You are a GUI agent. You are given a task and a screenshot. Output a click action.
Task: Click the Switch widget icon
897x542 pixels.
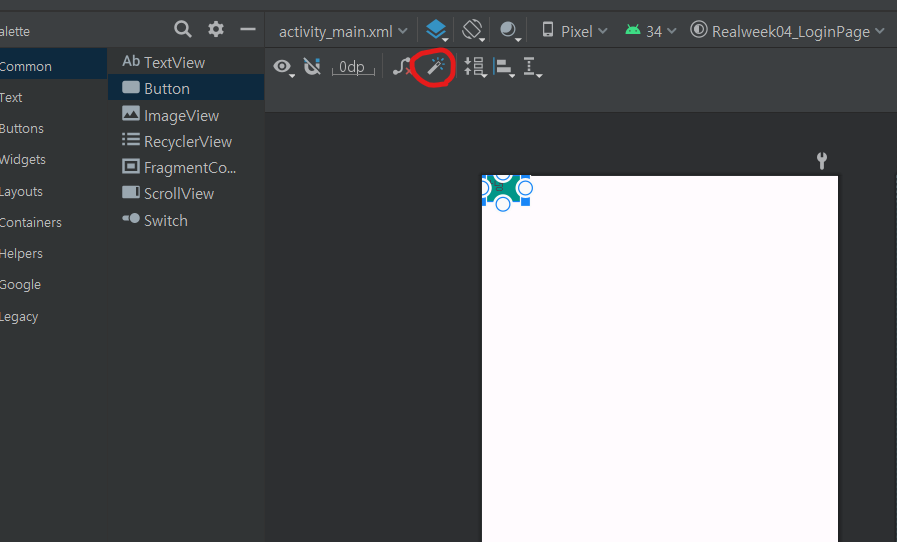click(x=131, y=218)
